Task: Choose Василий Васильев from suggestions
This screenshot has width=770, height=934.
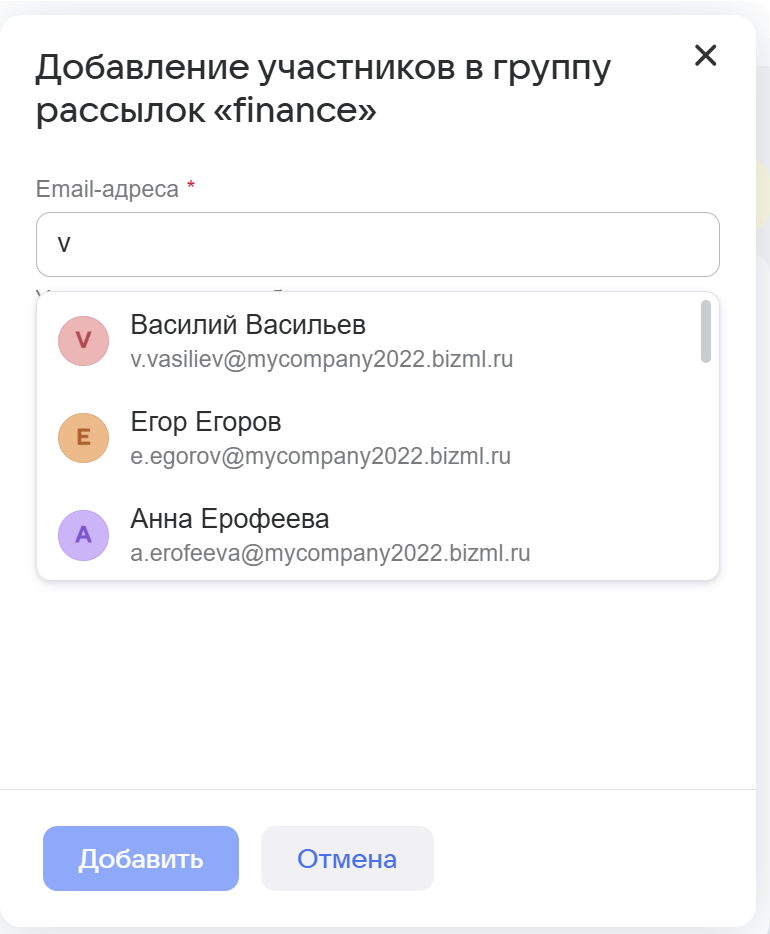Action: point(248,326)
